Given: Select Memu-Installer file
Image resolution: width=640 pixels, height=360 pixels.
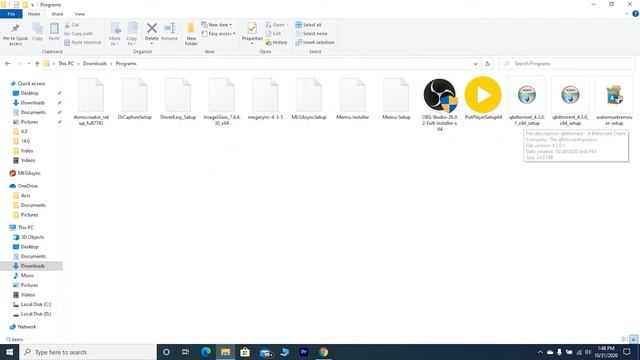Looking at the screenshot, I should (352, 99).
